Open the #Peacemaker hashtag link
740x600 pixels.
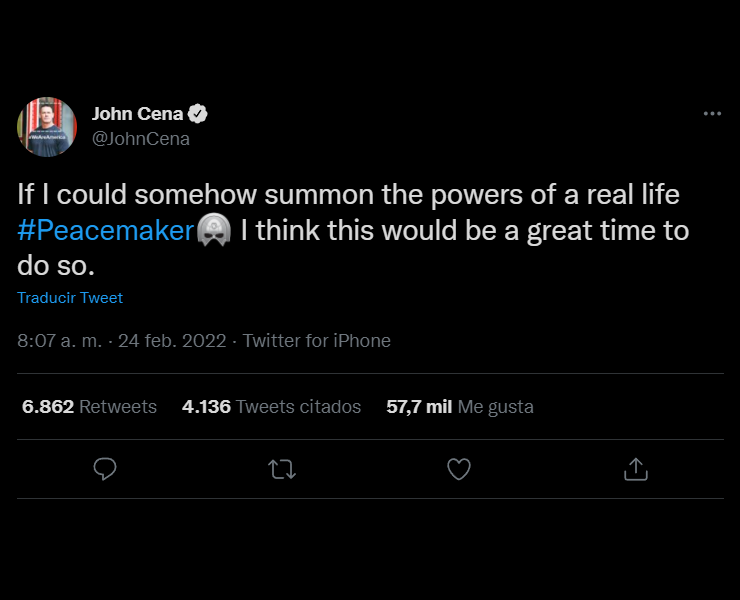[x=105, y=231]
